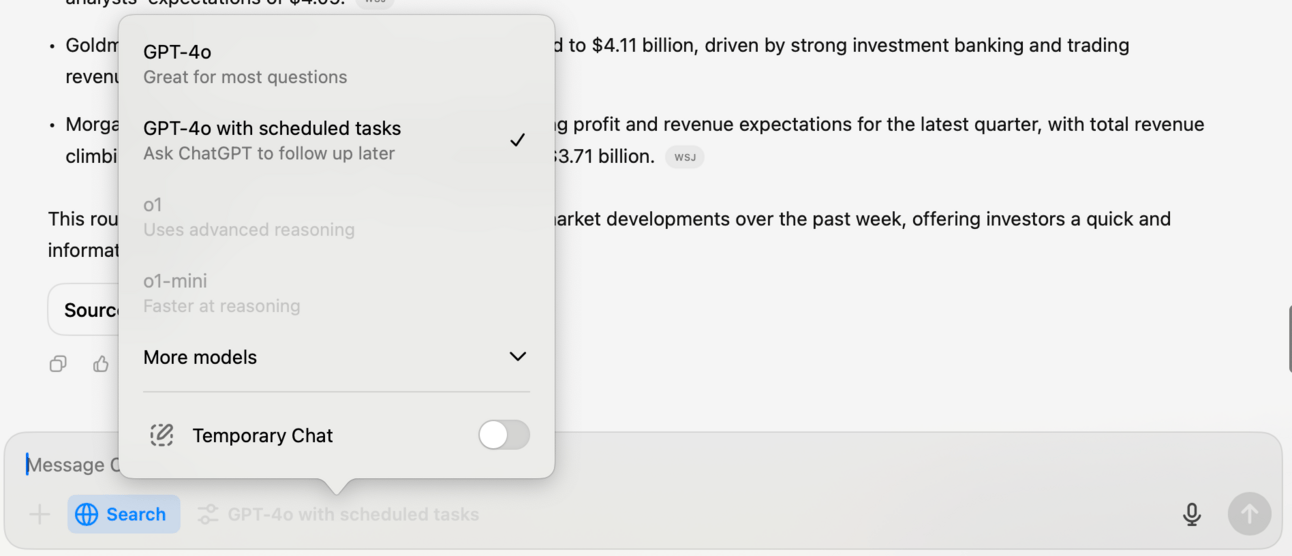Image resolution: width=1292 pixels, height=556 pixels.
Task: Start voice dictation with microphone icon
Action: [1192, 514]
